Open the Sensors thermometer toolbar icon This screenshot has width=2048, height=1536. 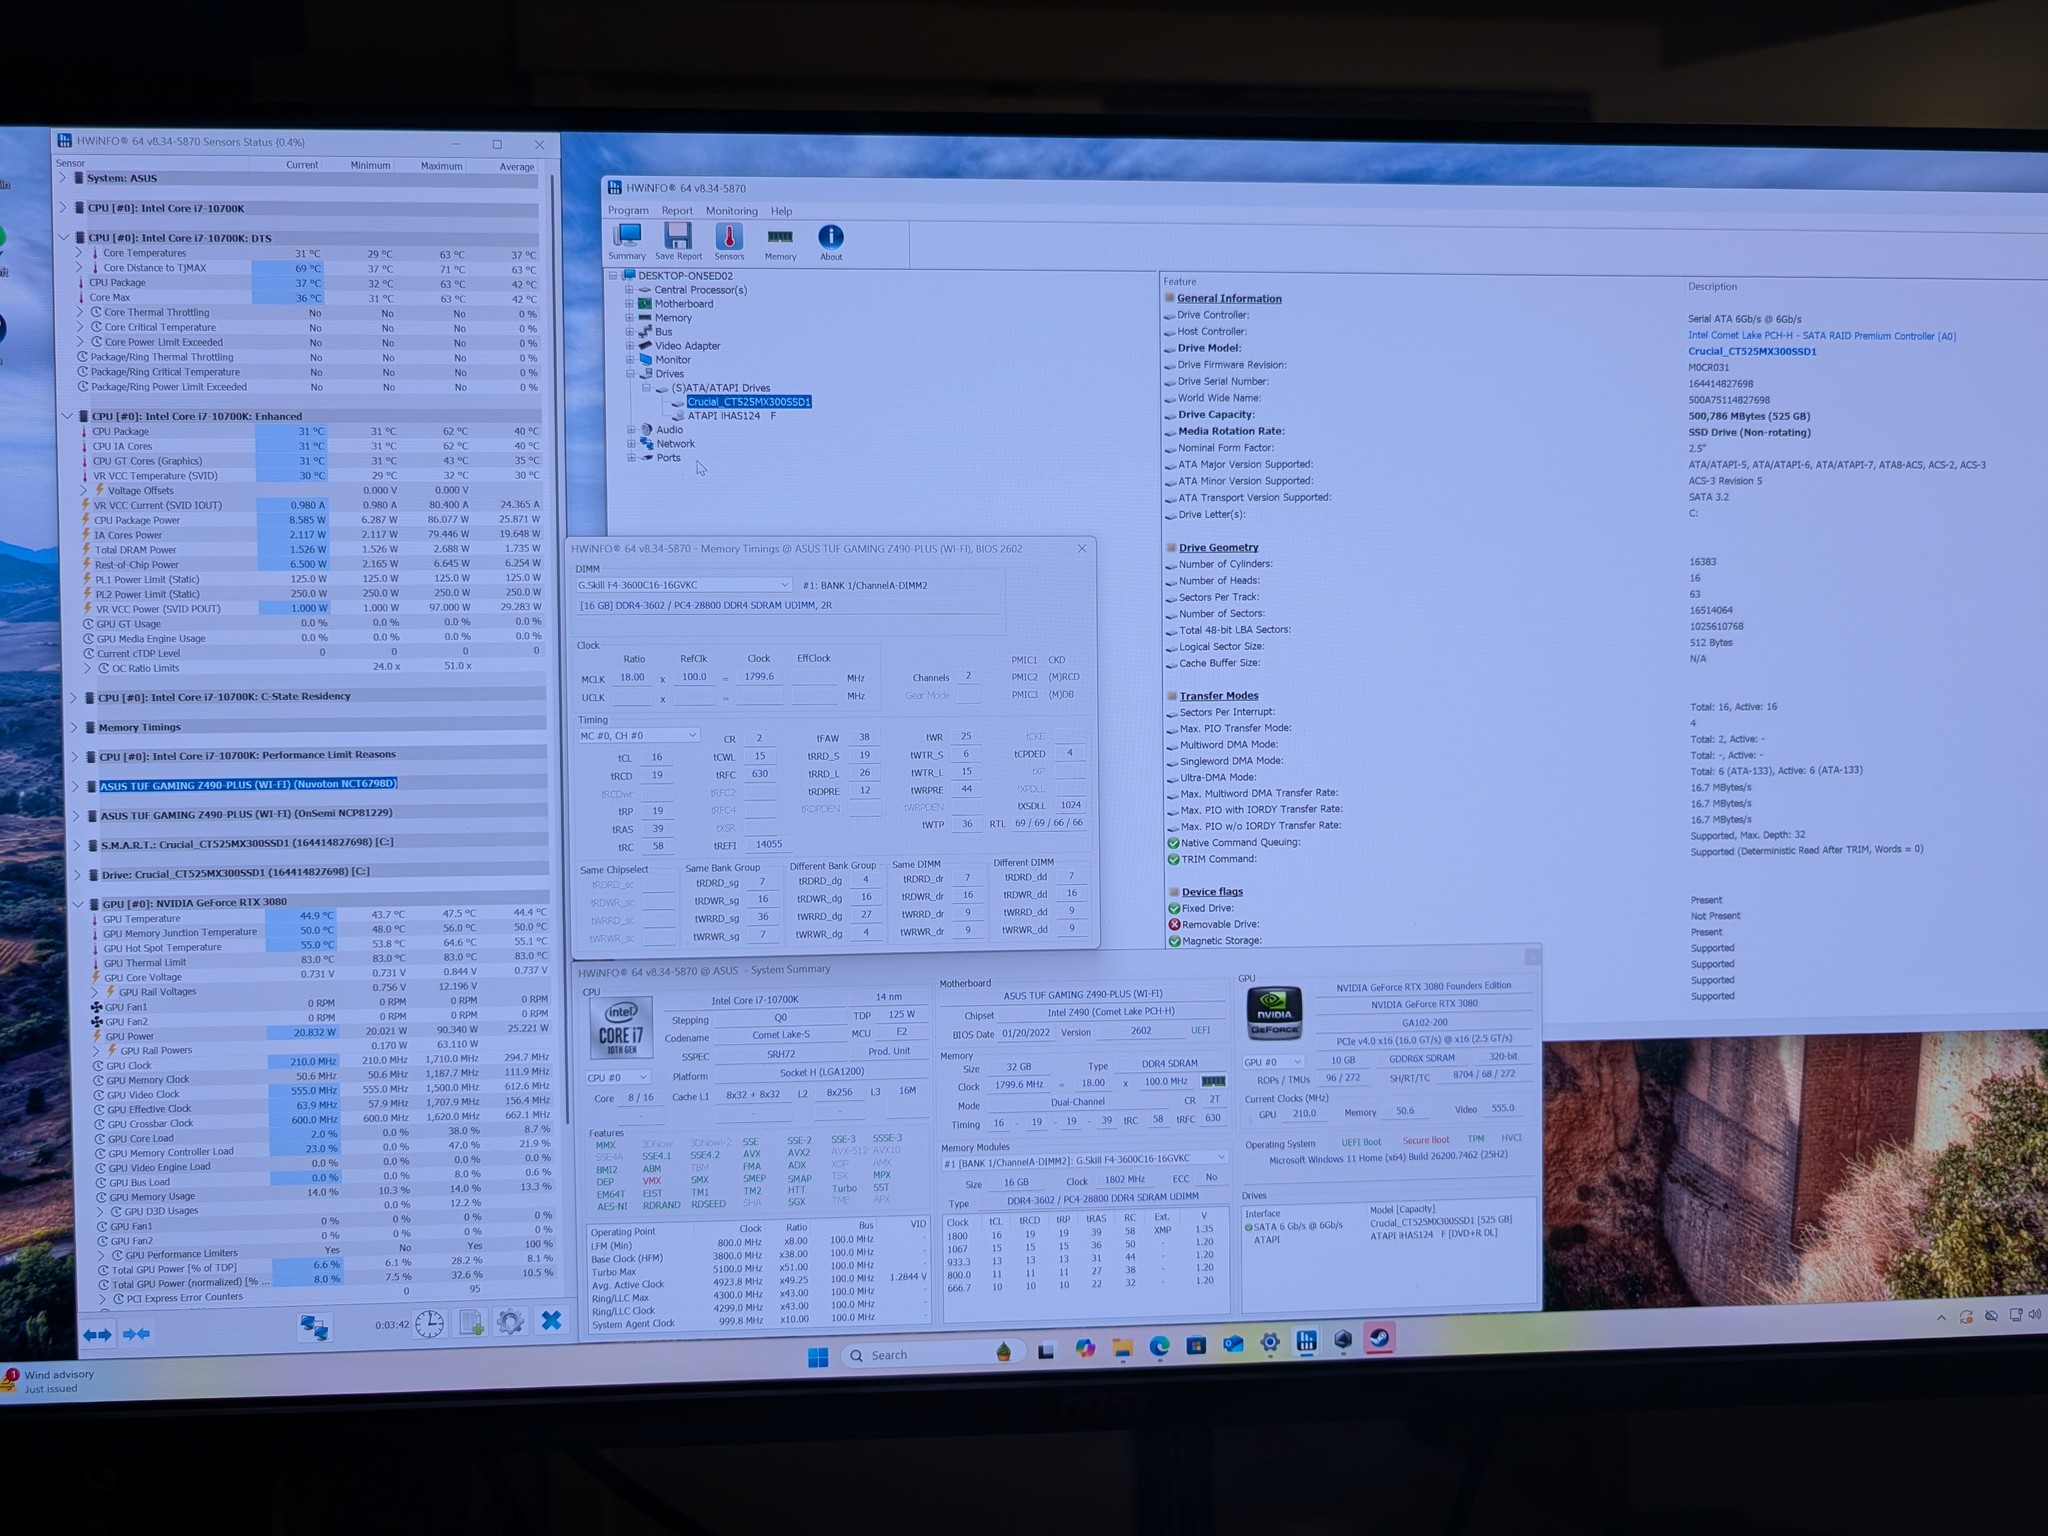click(x=729, y=241)
